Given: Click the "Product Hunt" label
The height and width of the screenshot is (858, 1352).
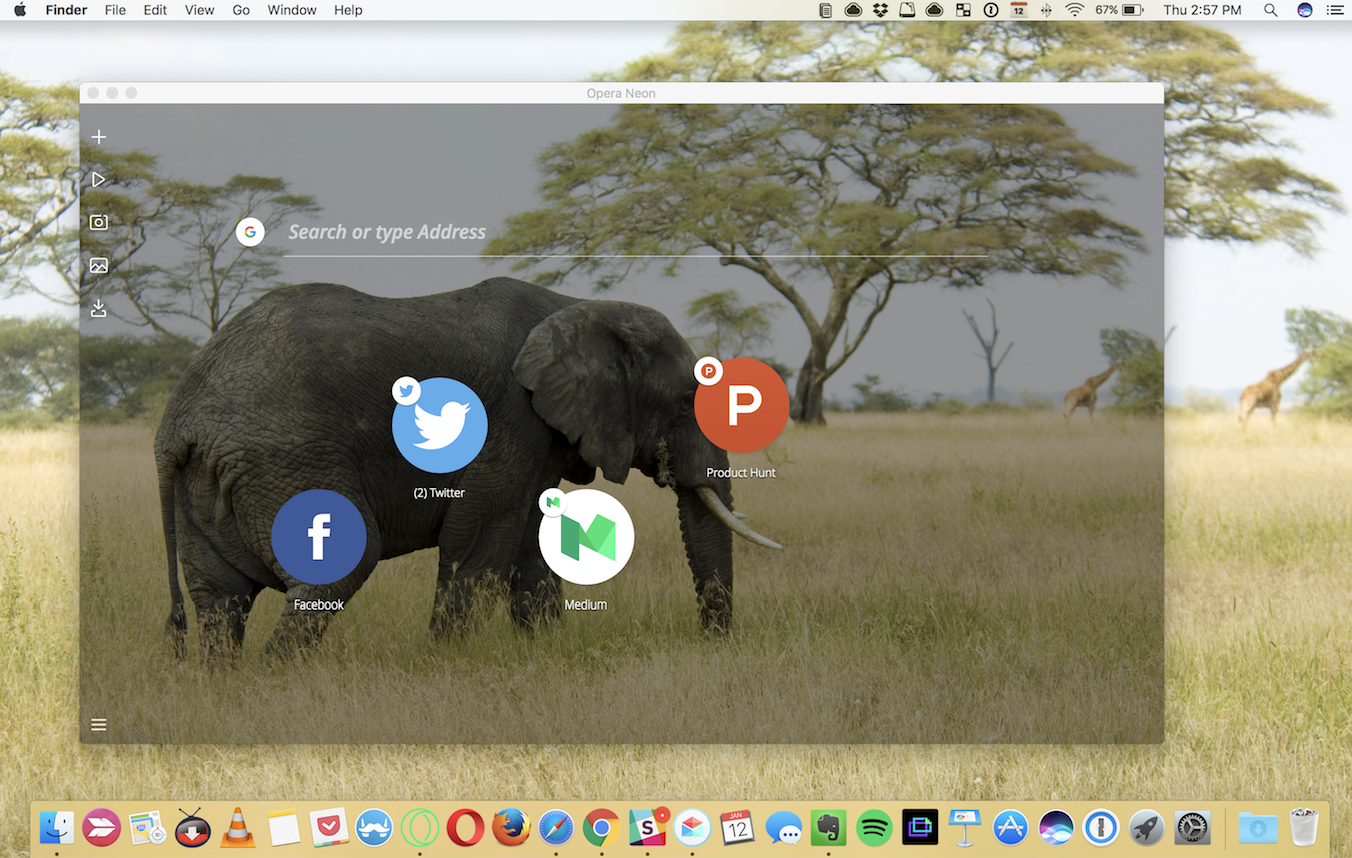Looking at the screenshot, I should (741, 473).
